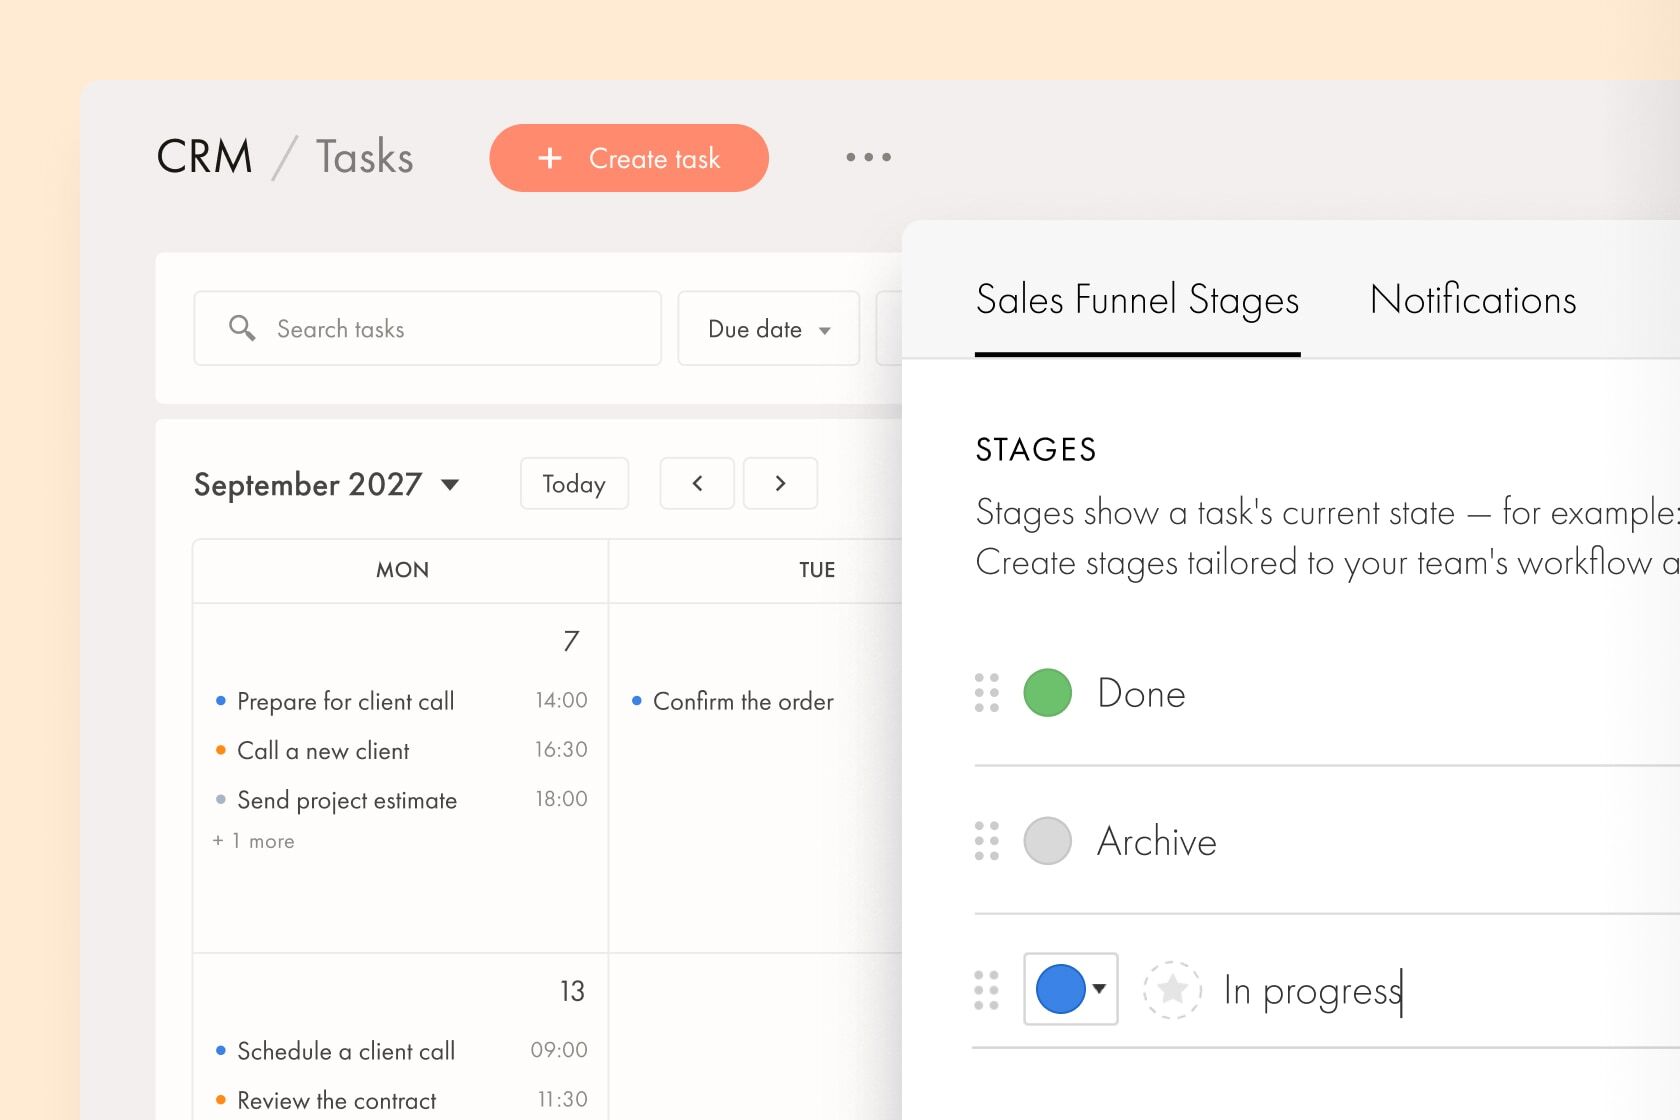Edit the In progress stage name field
This screenshot has height=1120, width=1680.
(1313, 991)
